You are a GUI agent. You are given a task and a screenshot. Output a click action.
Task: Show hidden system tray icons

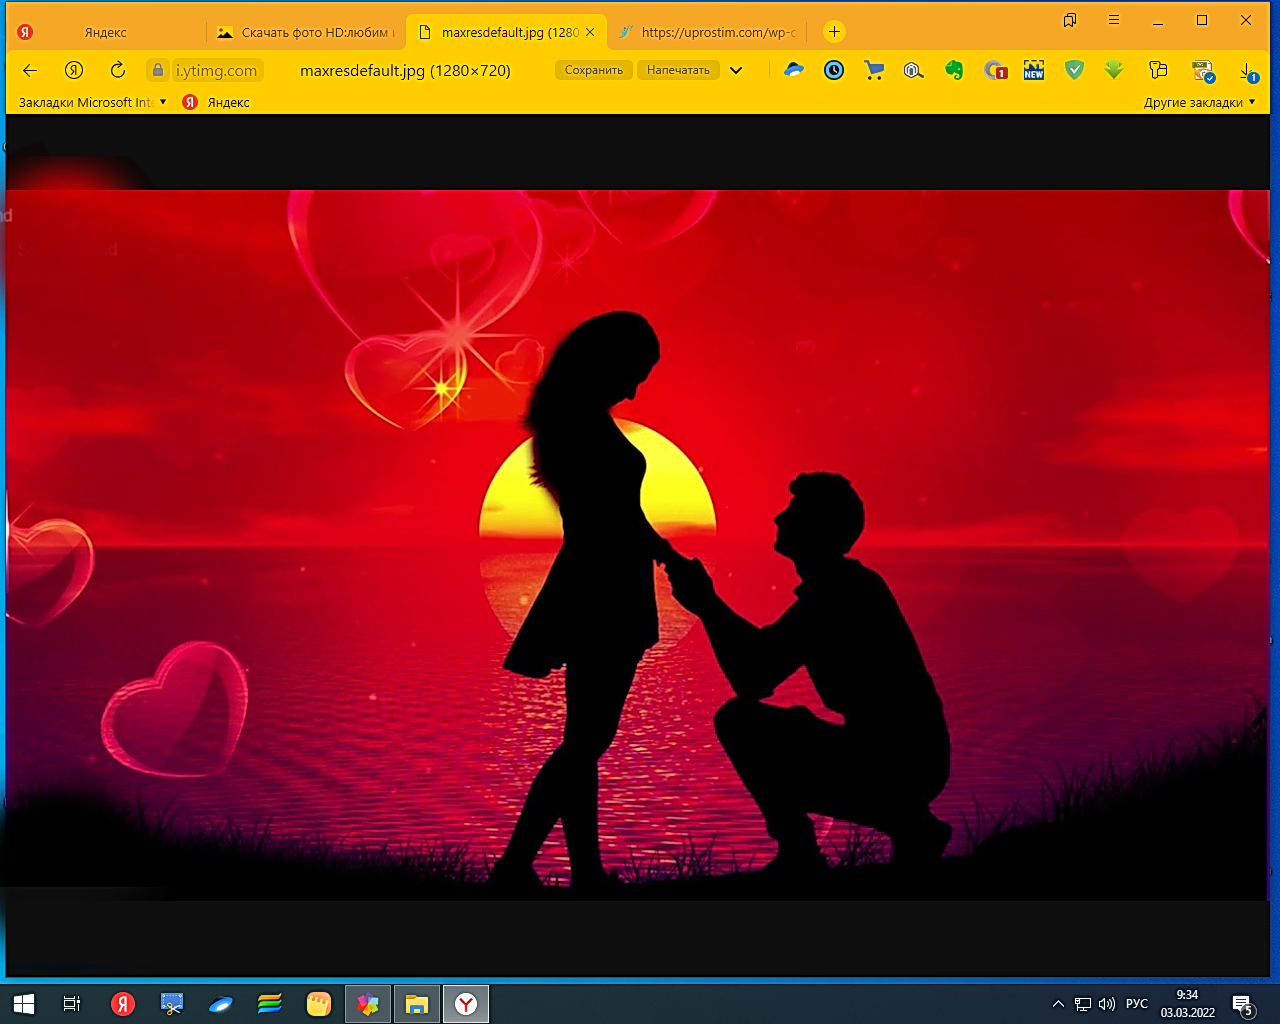1058,1004
